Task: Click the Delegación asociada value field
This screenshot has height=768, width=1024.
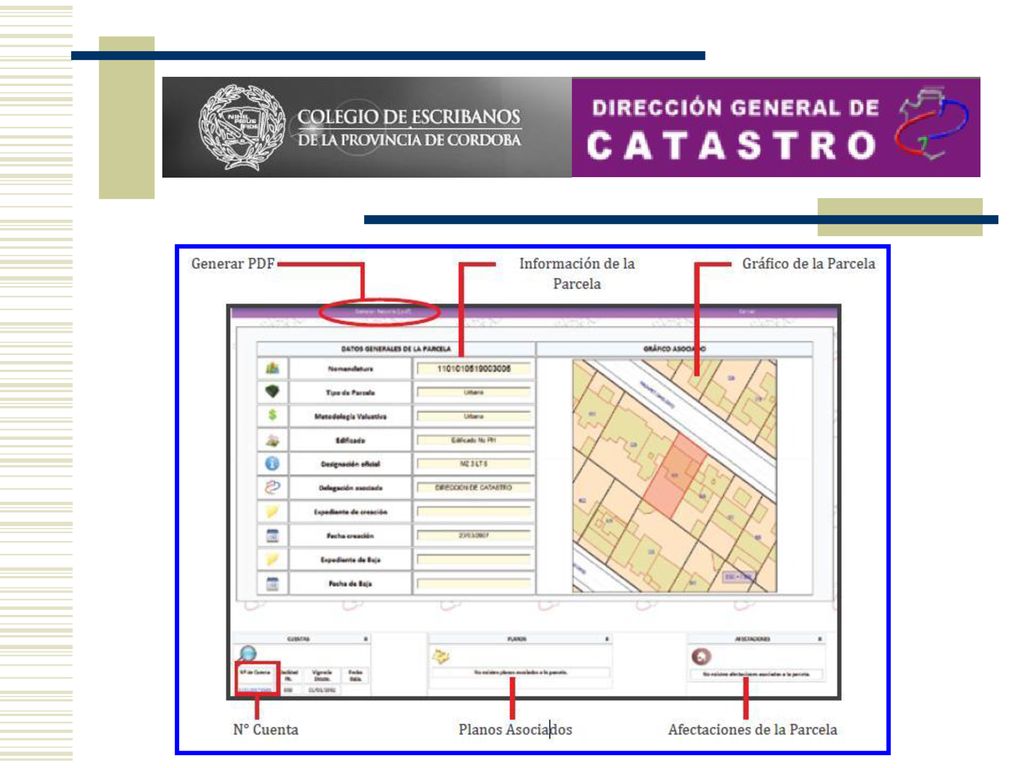Action: [473, 488]
